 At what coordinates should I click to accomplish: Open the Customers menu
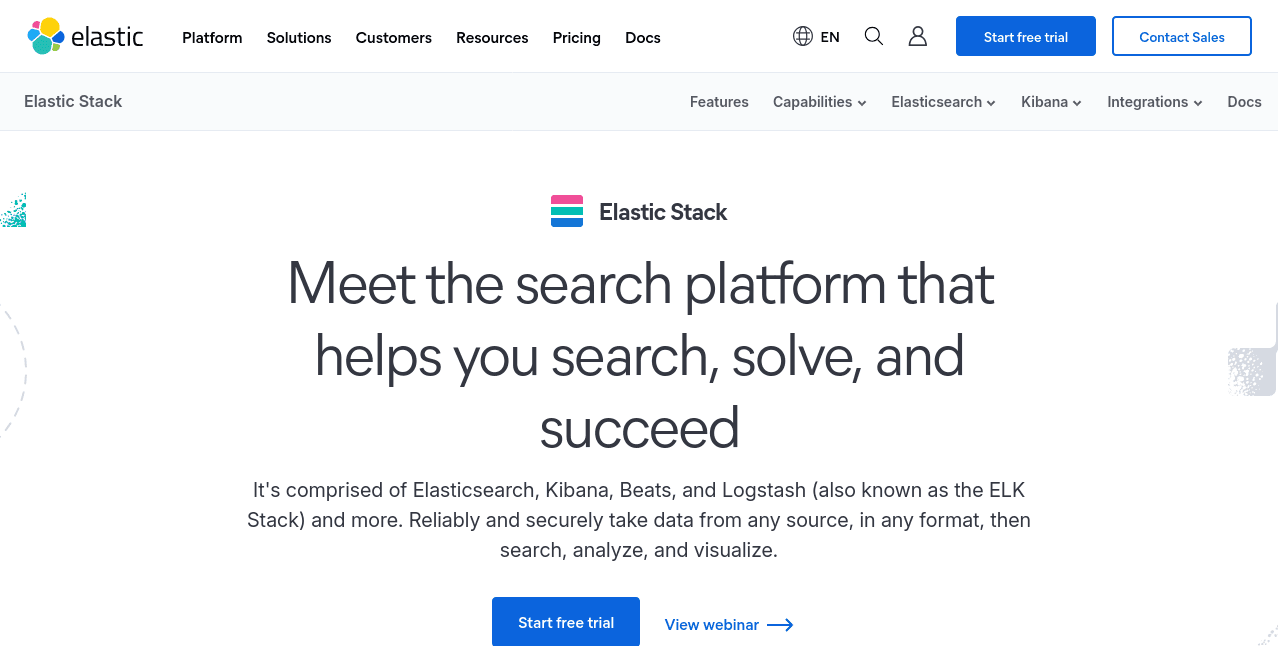point(394,38)
